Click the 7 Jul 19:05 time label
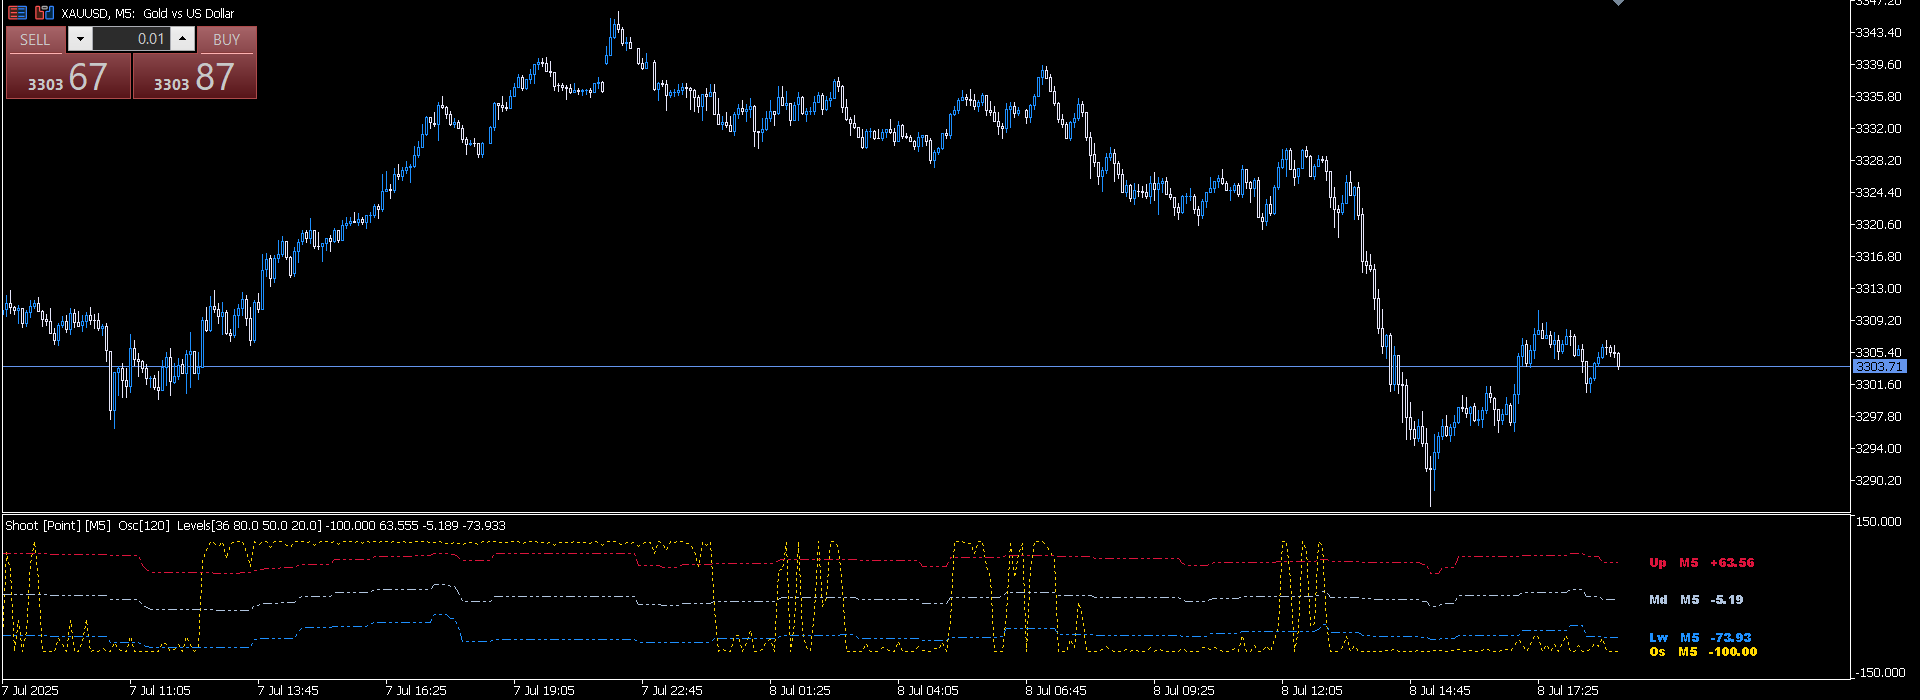This screenshot has height=700, width=1920. 544,690
